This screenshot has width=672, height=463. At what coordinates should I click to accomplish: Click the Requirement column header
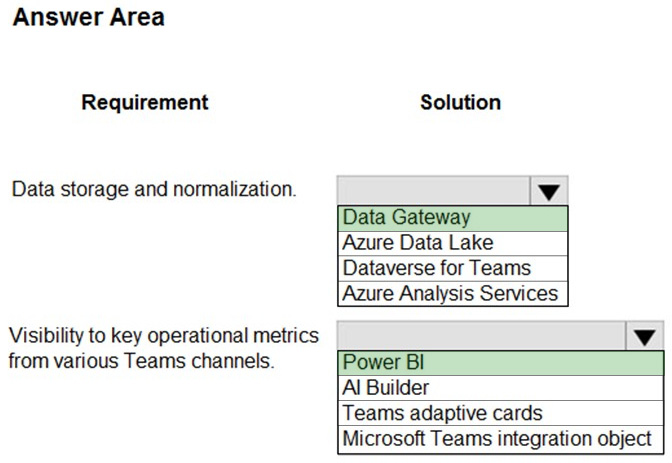(145, 103)
